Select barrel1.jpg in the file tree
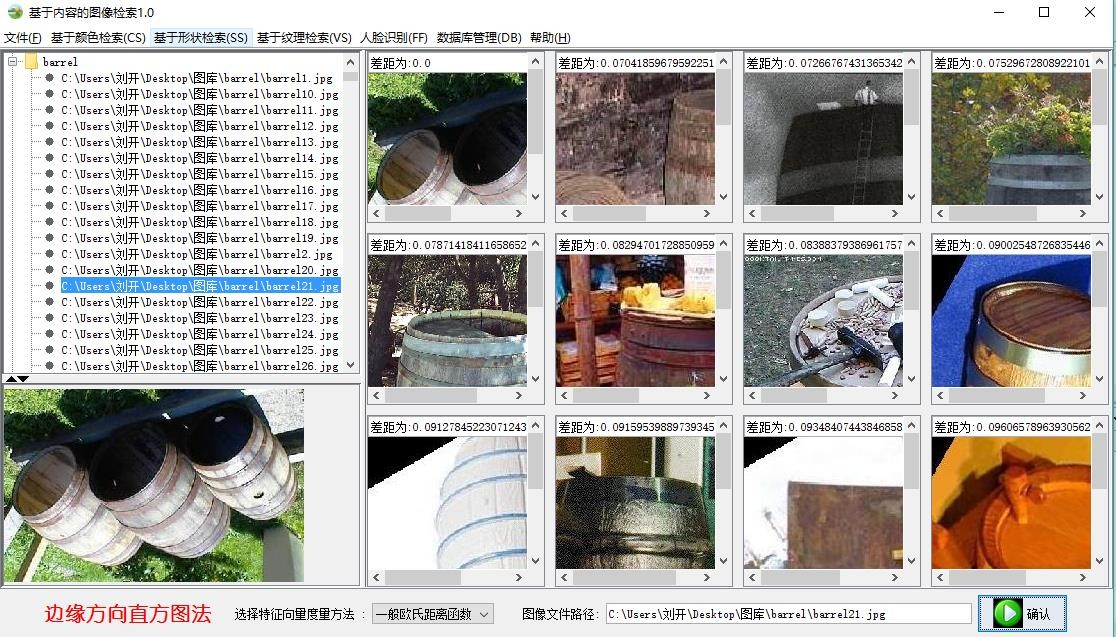The image size is (1116, 637). (196, 78)
